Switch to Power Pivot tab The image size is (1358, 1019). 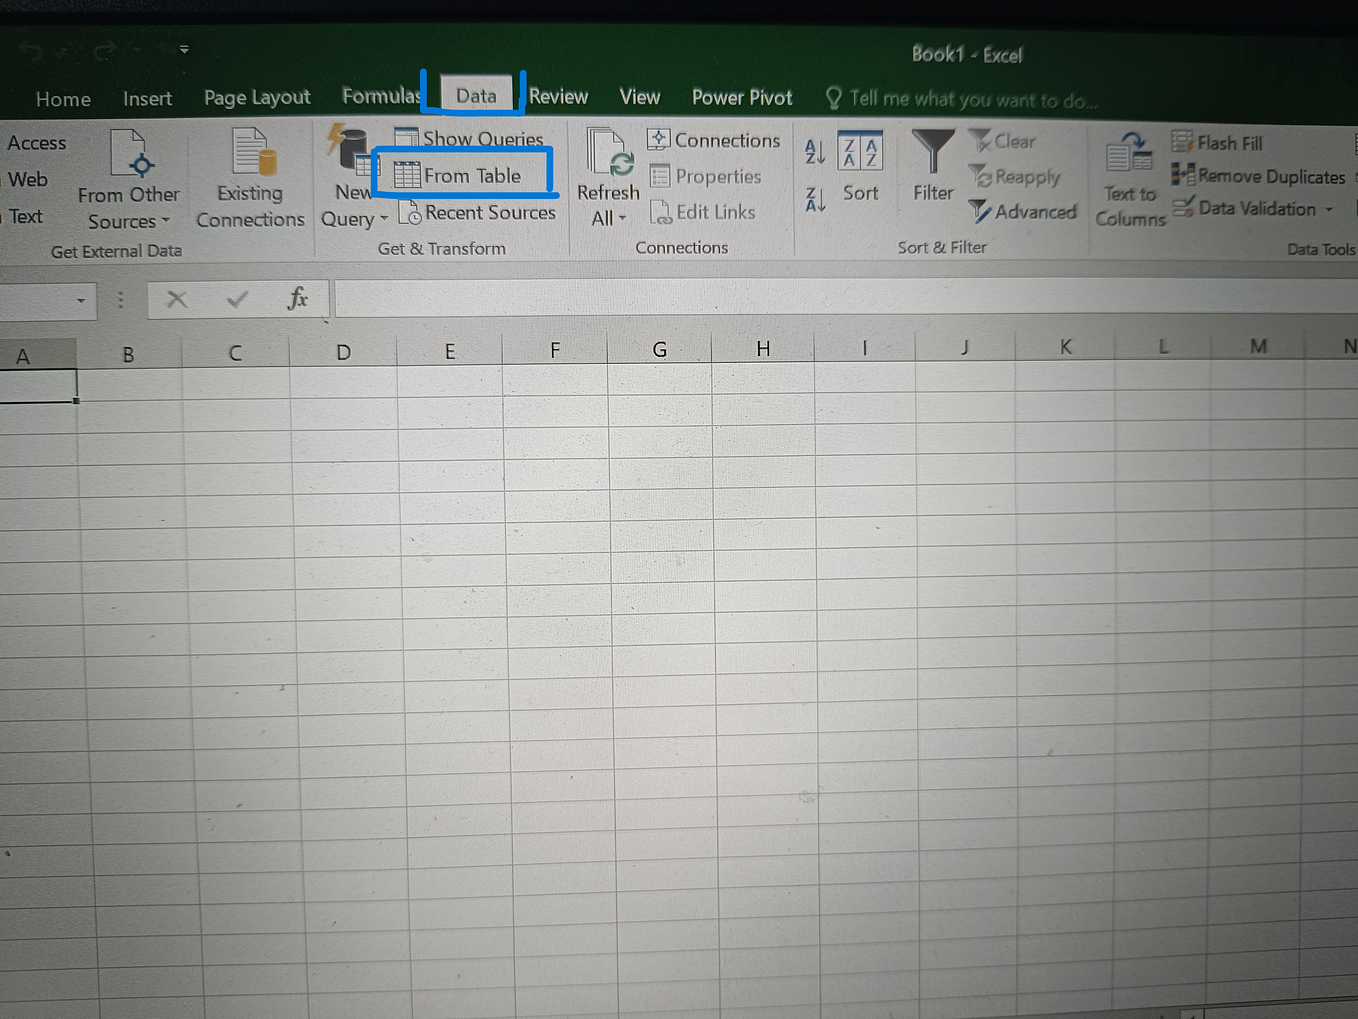[741, 97]
